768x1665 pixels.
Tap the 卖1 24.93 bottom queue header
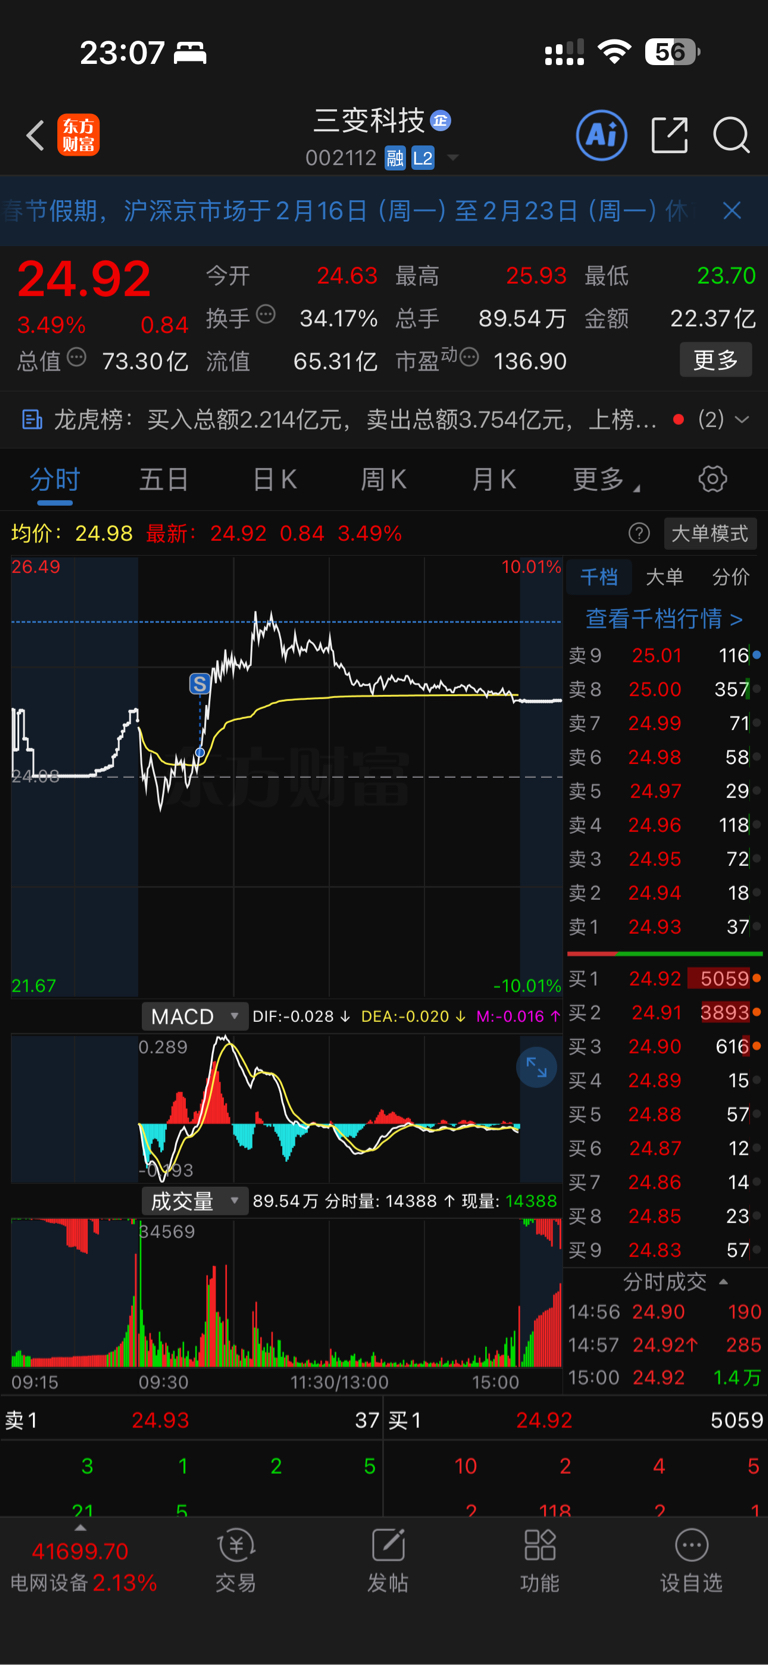point(192,1420)
